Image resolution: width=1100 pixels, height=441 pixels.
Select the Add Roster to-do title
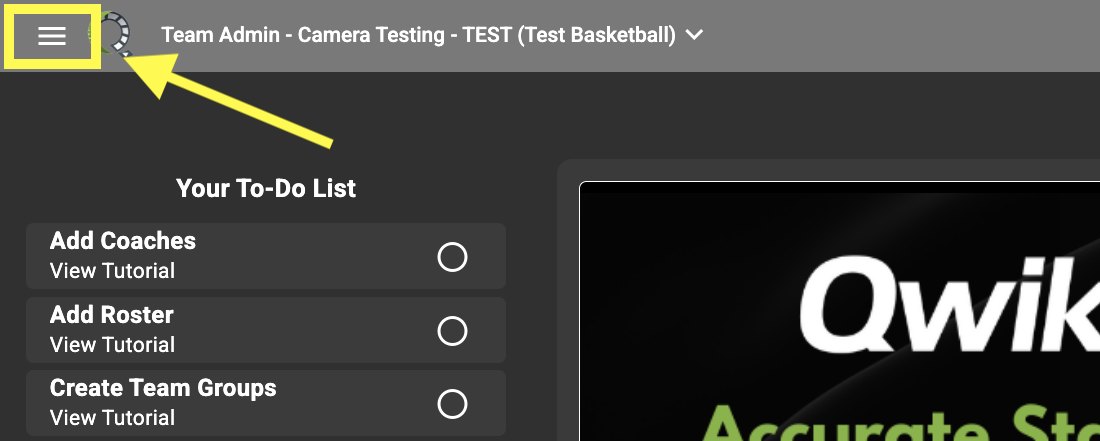(112, 315)
